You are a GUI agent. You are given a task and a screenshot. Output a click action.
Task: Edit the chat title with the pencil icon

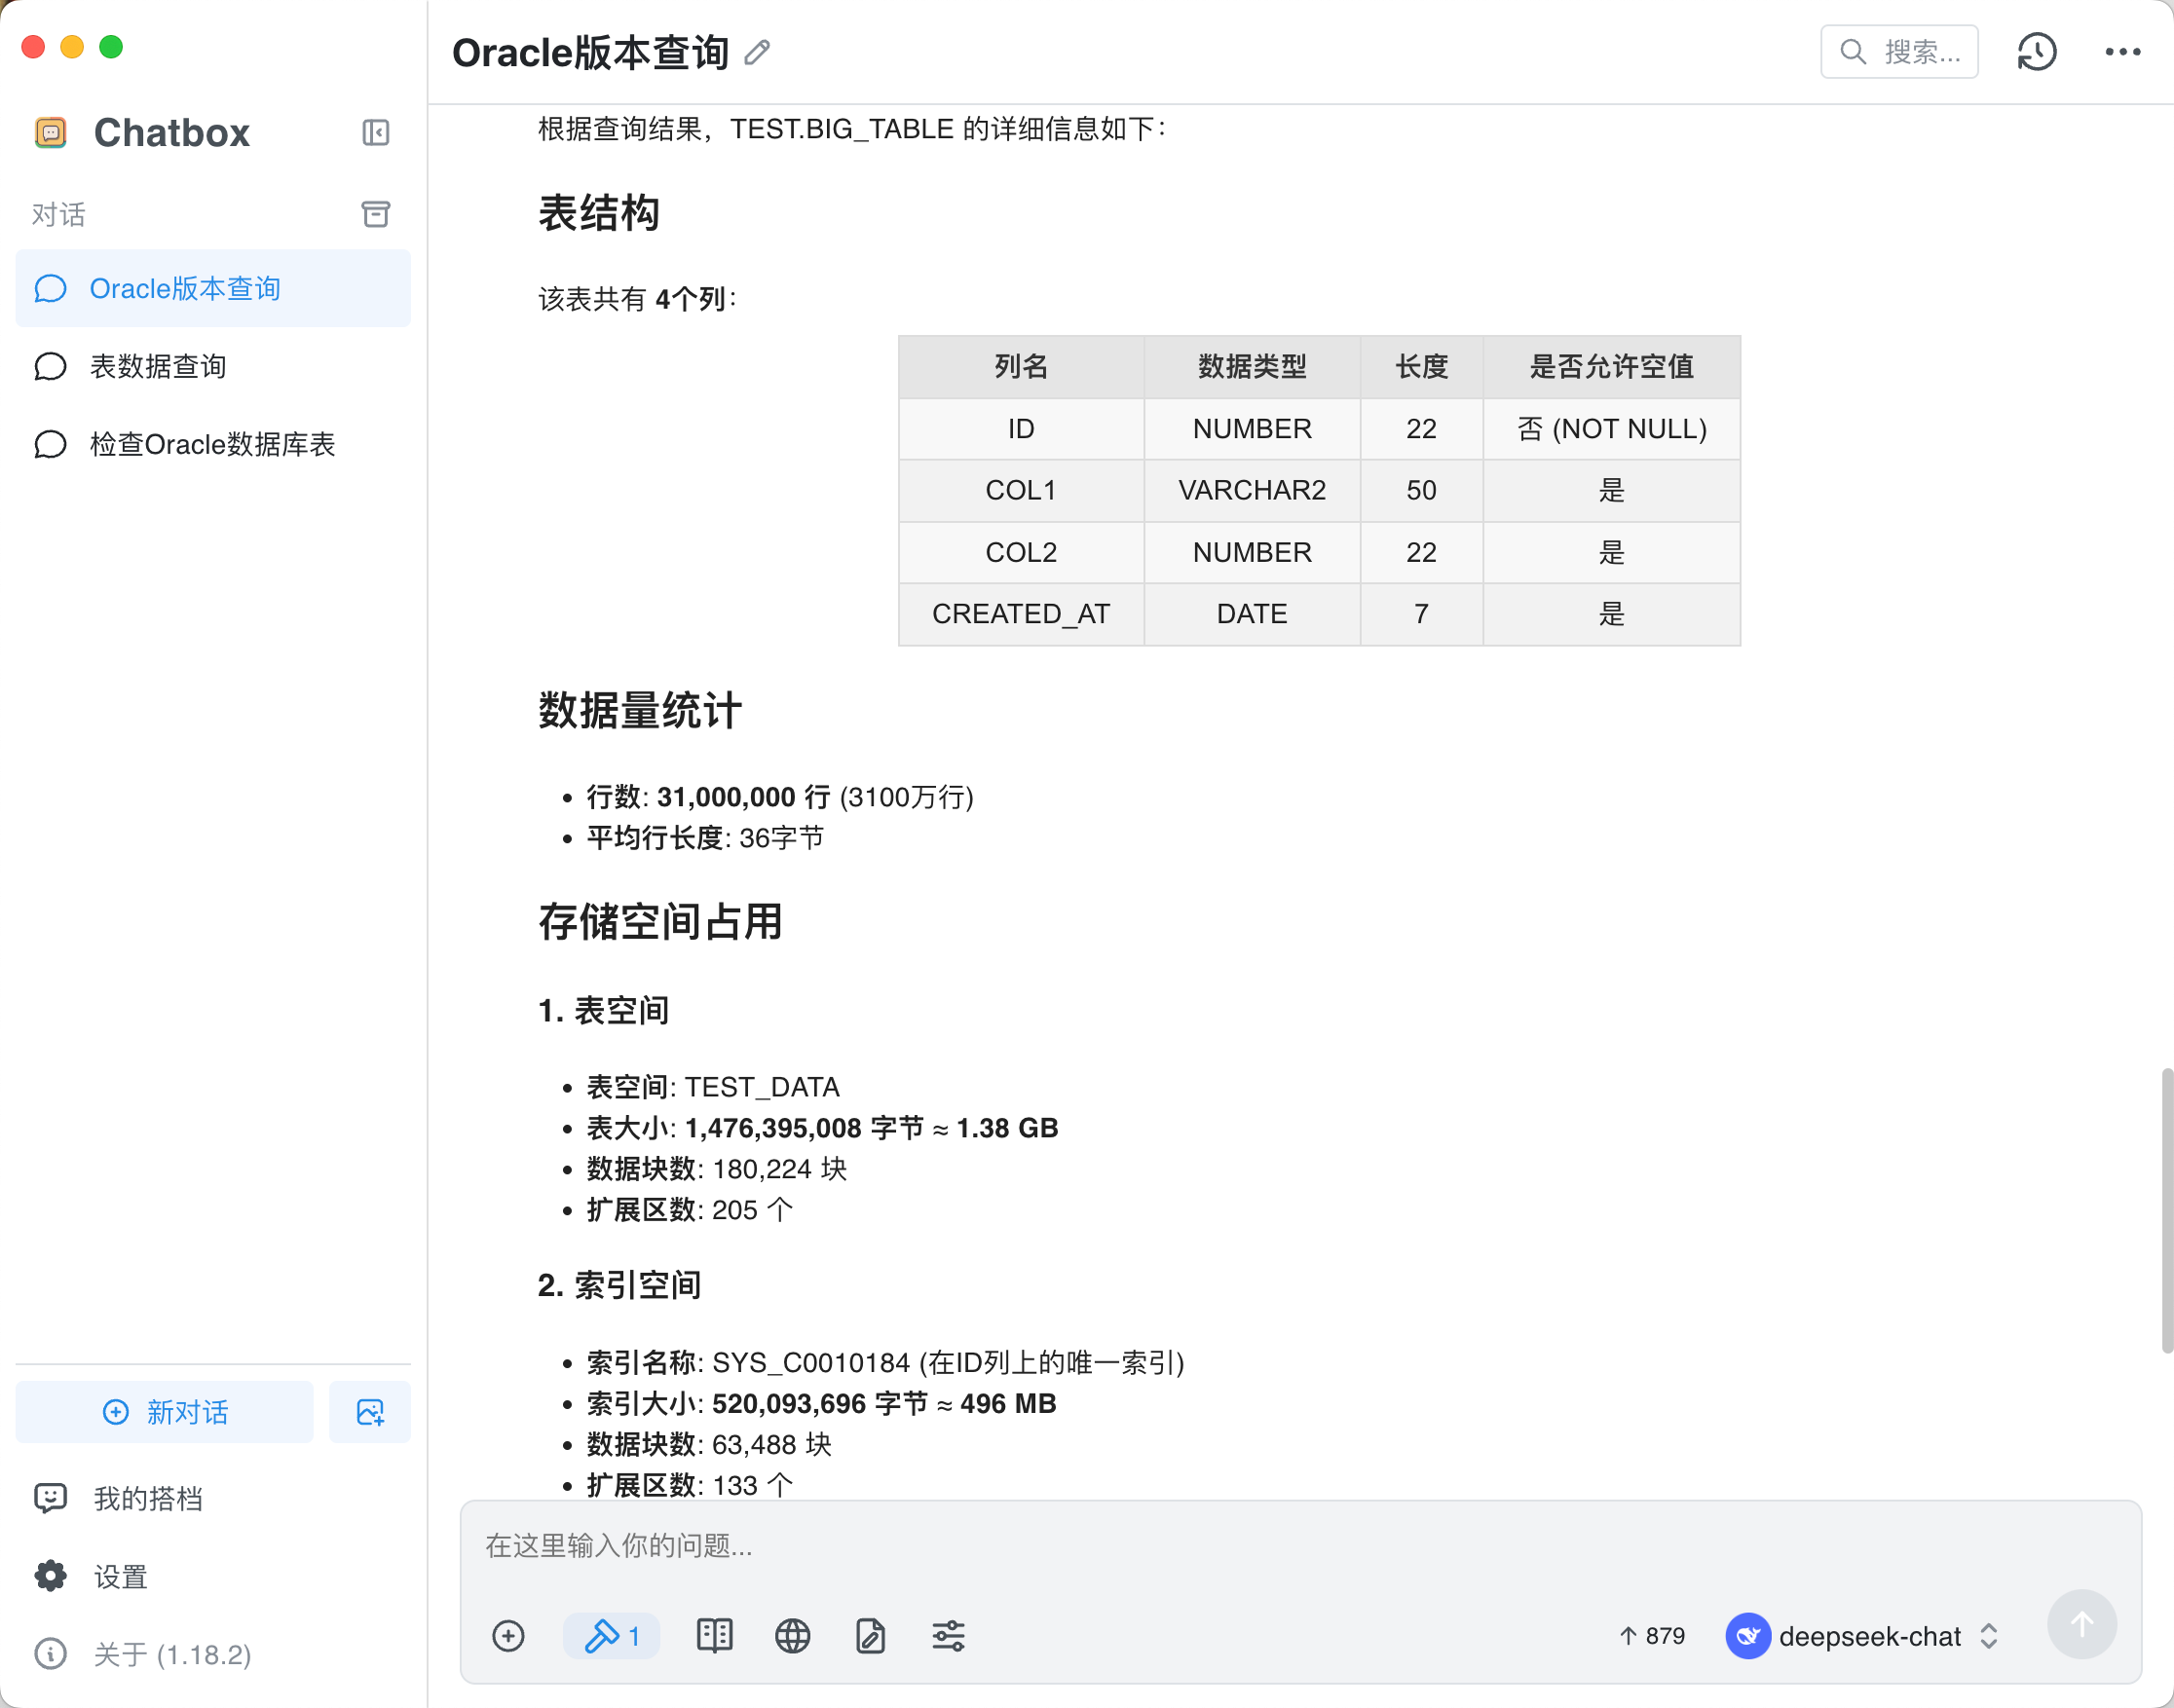pyautogui.click(x=757, y=52)
